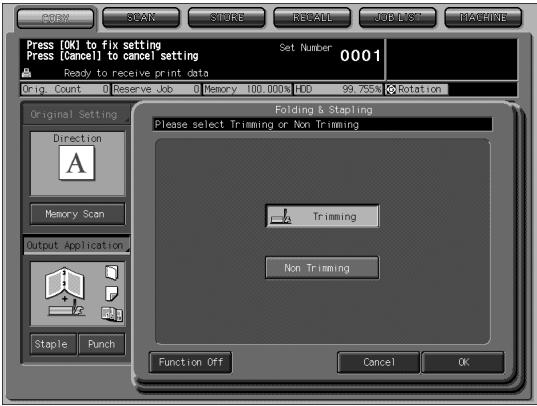Click the Direction original orientation box

77,163
